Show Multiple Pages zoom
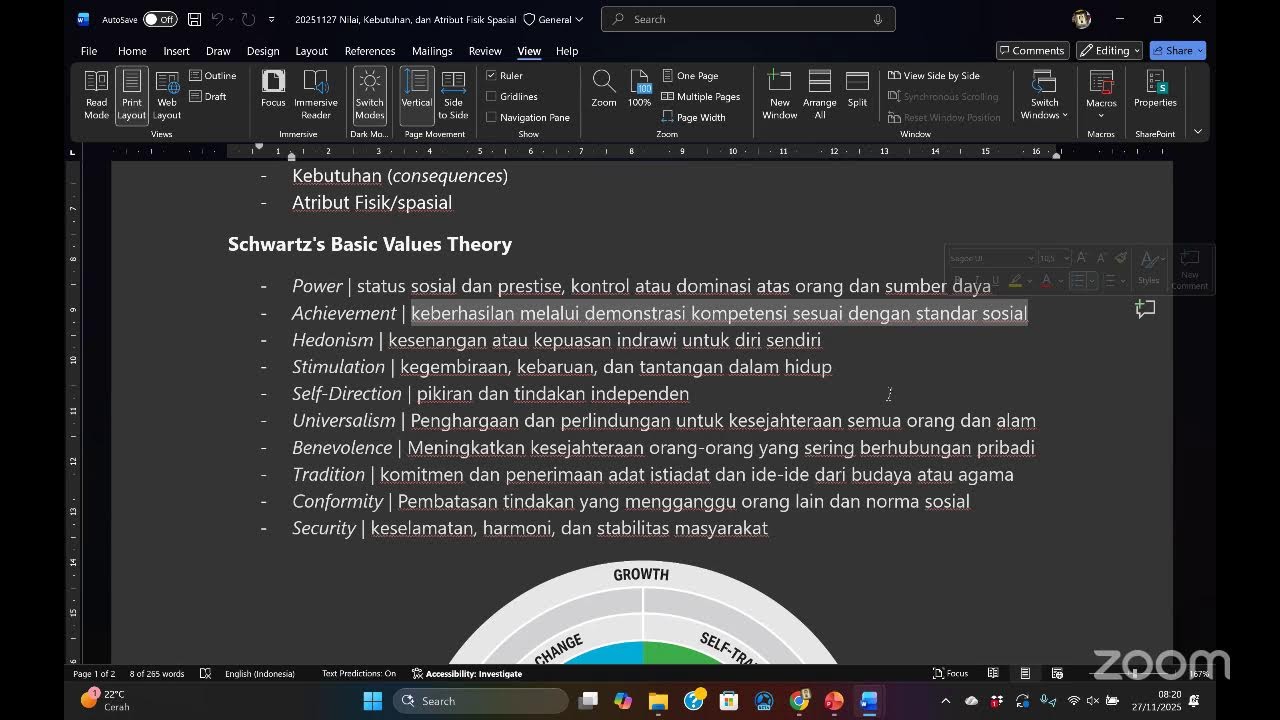Image resolution: width=1280 pixels, height=720 pixels. pyautogui.click(x=701, y=97)
